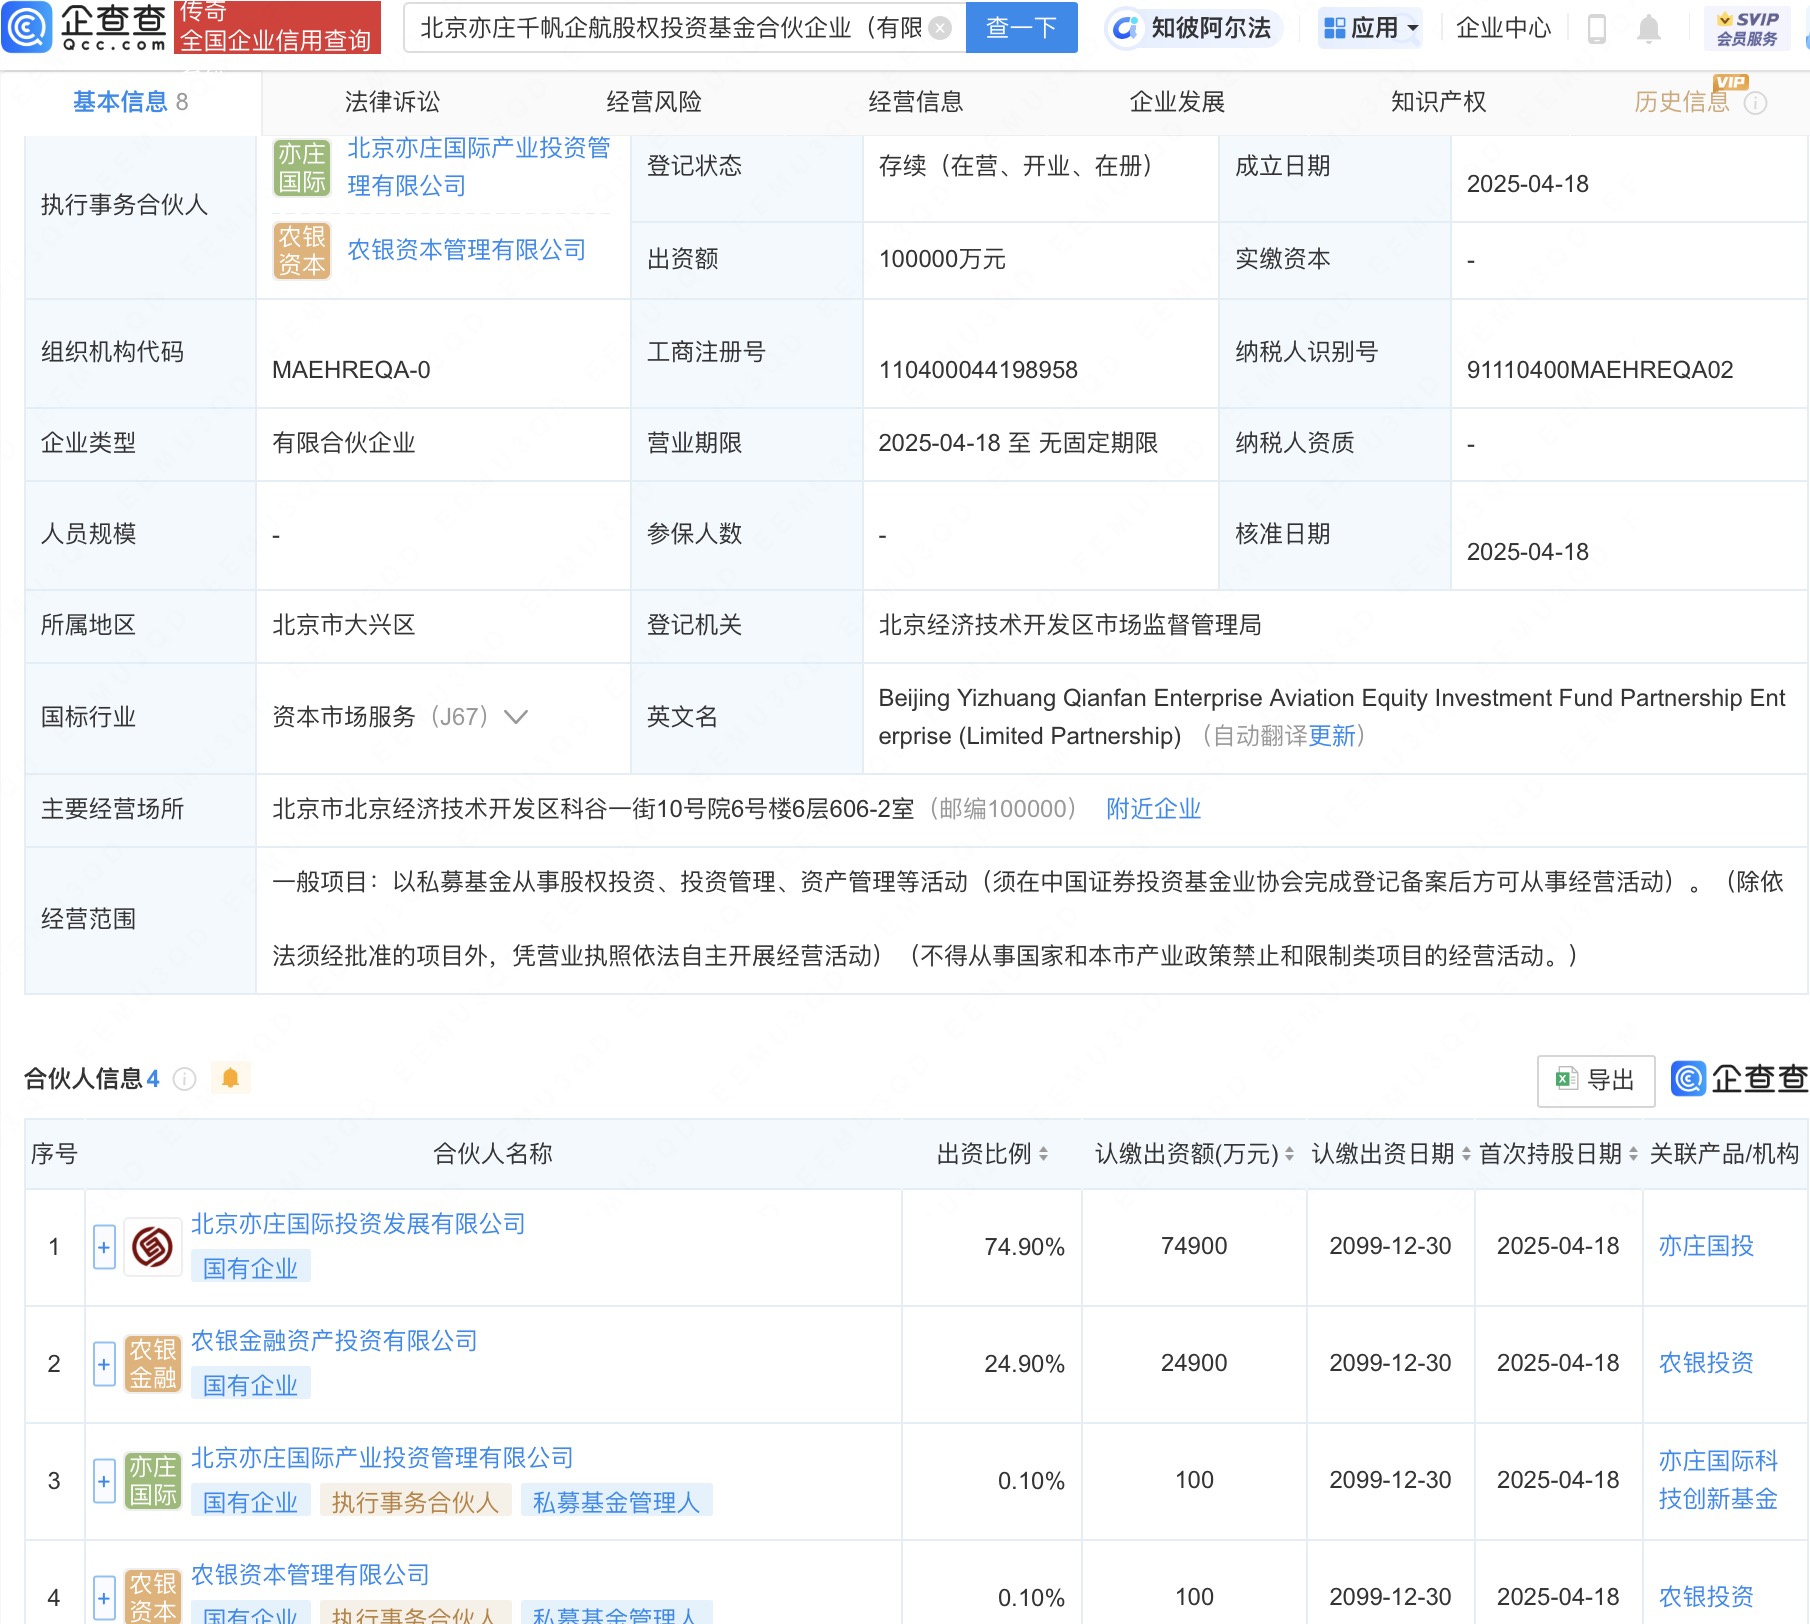
Task: Export partner list with 导出
Action: click(1596, 1081)
